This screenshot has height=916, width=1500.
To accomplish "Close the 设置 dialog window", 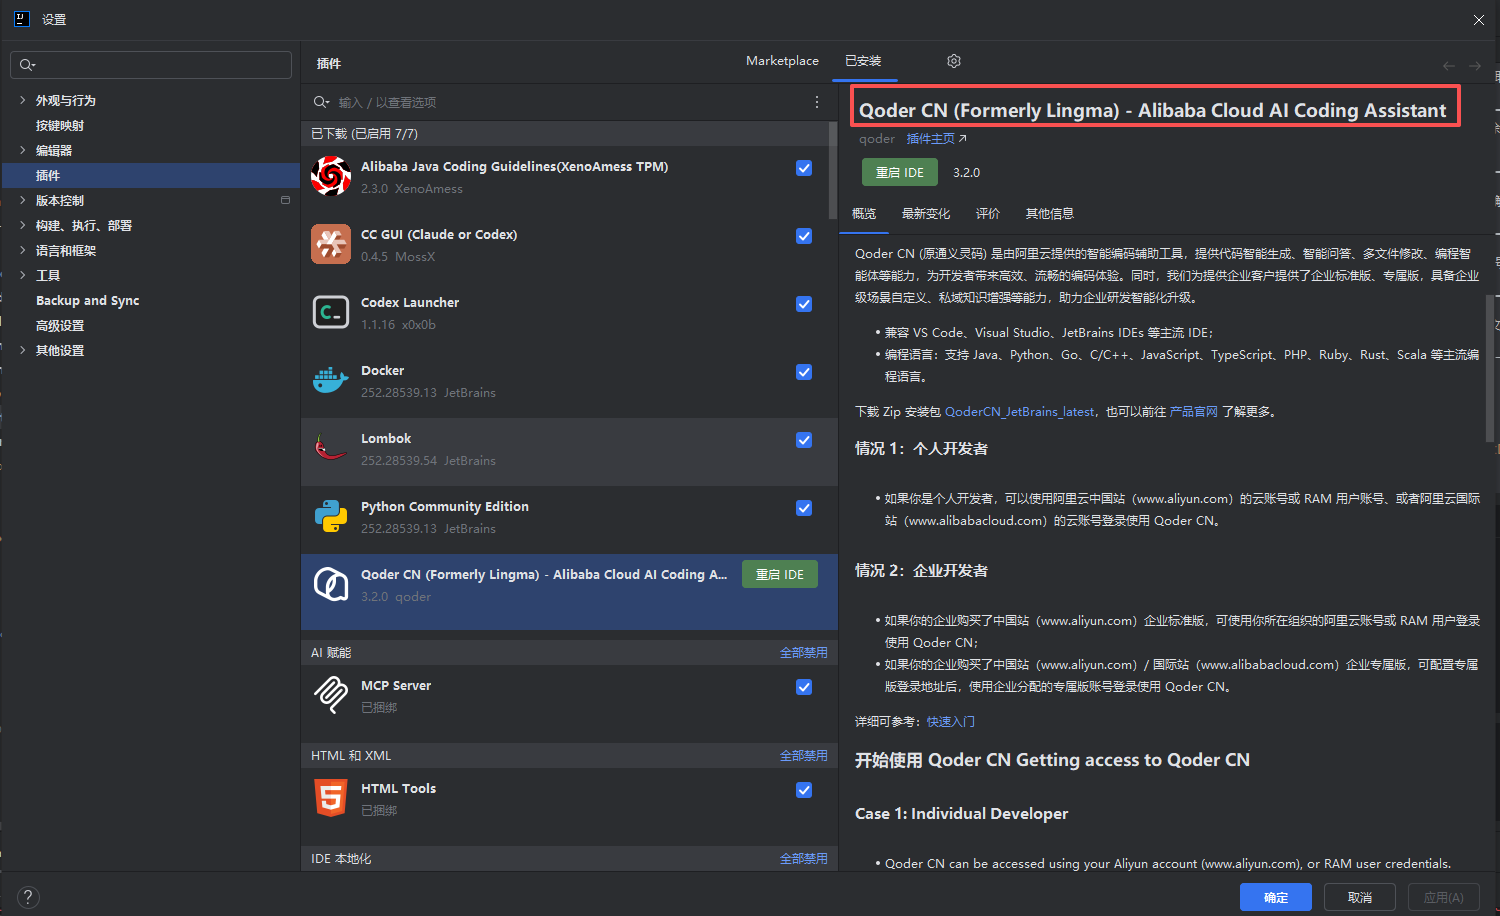I will [1479, 20].
